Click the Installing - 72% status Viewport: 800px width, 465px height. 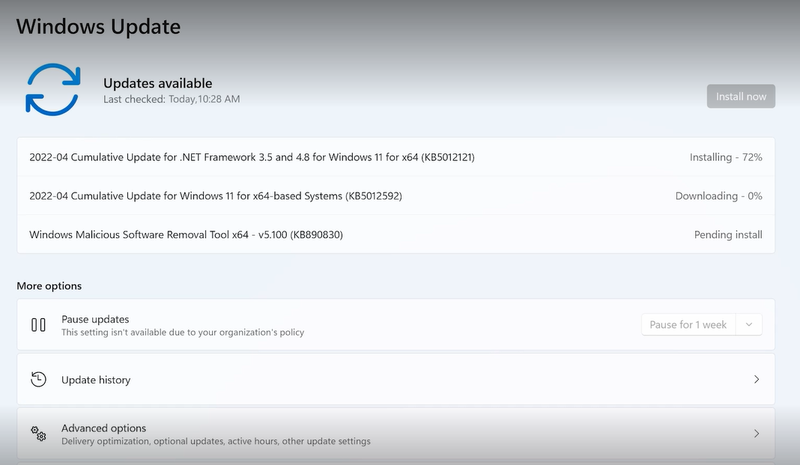pos(726,157)
